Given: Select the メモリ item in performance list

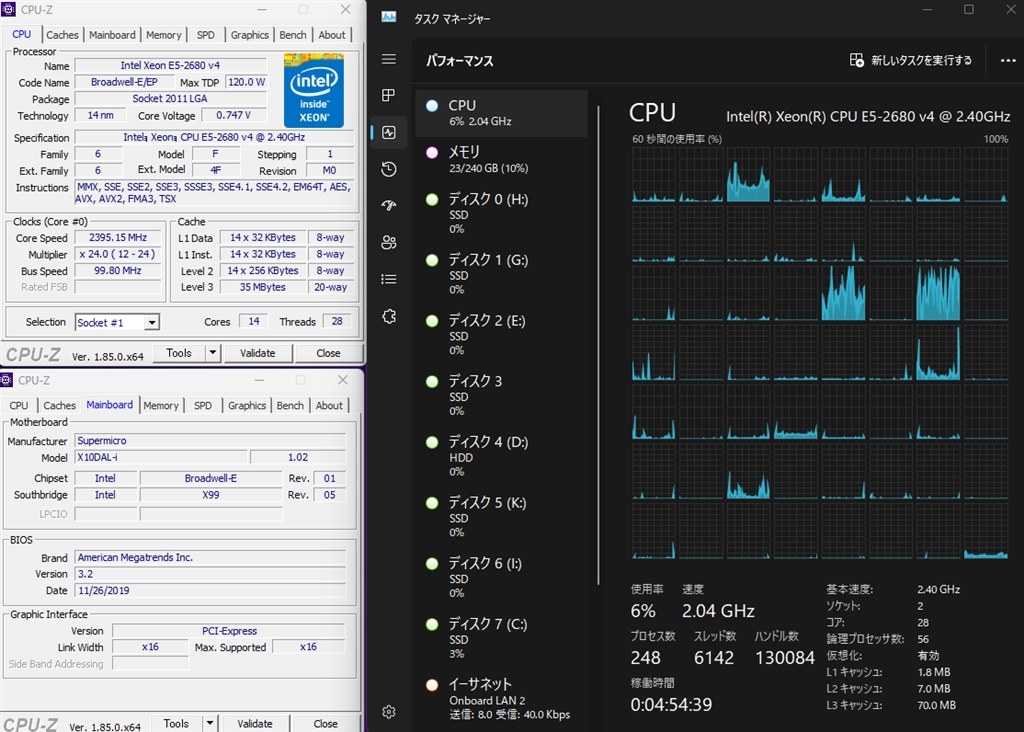Looking at the screenshot, I should 501,159.
